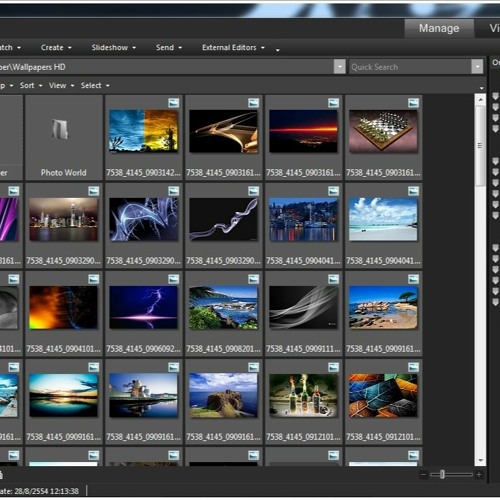Click the file-type badge on the purple lightning thumbnail

point(174,279)
